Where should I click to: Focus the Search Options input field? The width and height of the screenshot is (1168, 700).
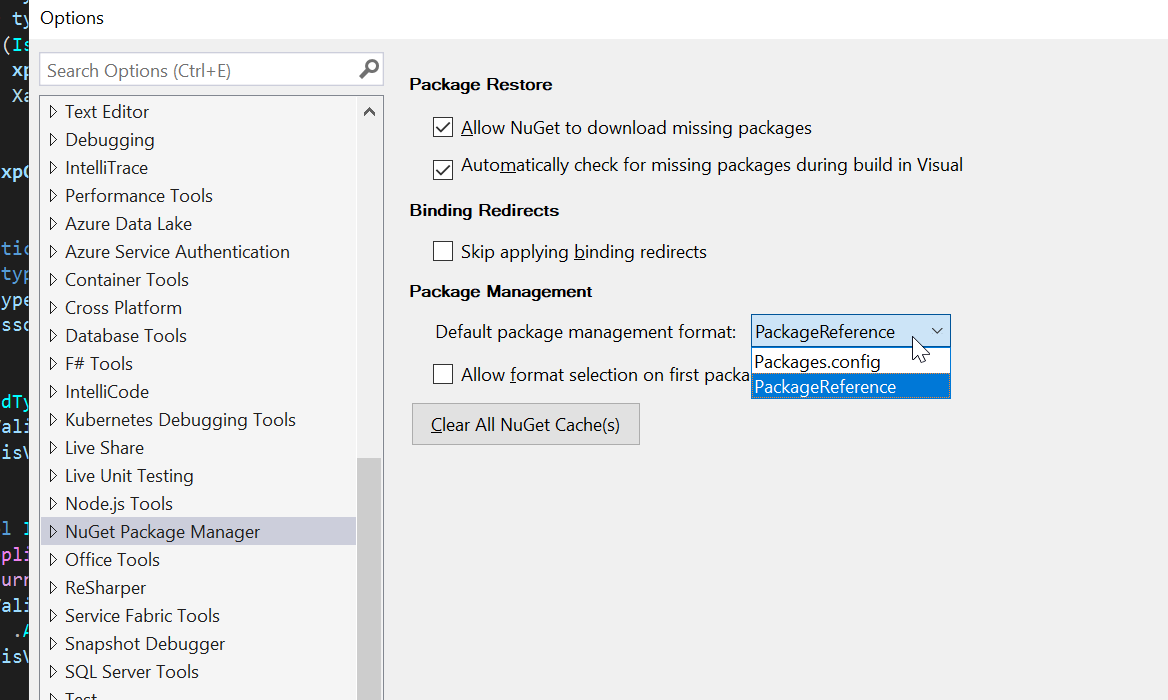point(200,70)
